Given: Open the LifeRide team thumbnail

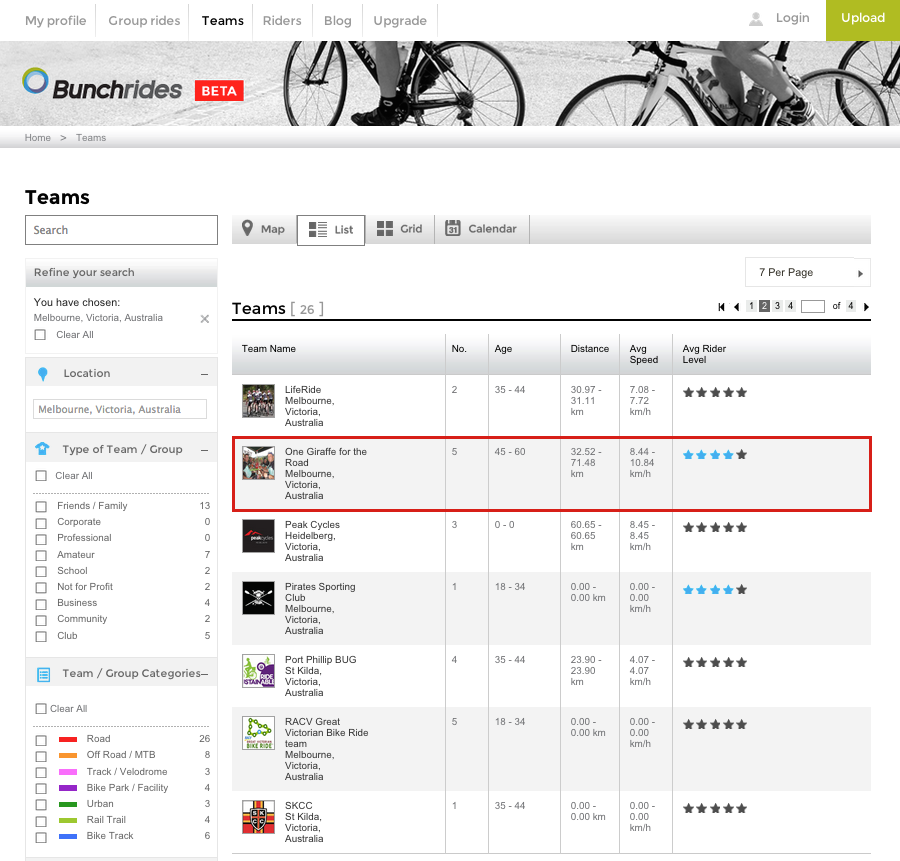Looking at the screenshot, I should point(258,401).
